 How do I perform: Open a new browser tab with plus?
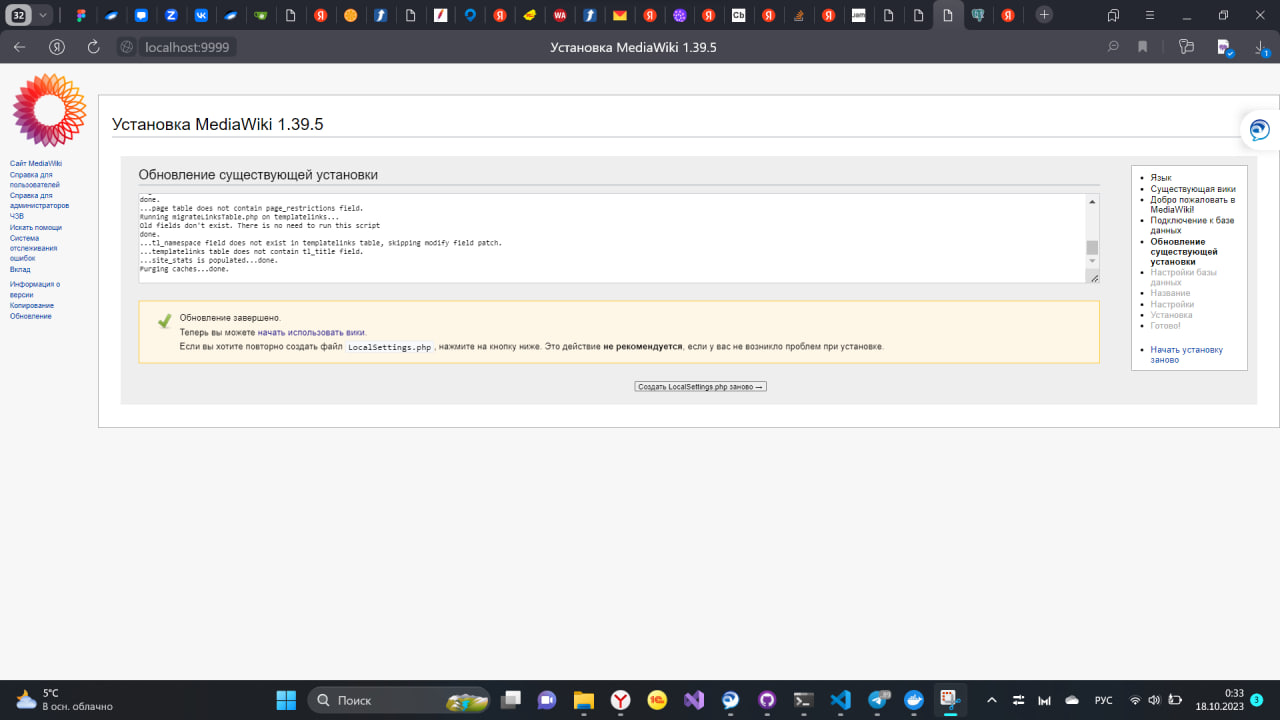1044,15
